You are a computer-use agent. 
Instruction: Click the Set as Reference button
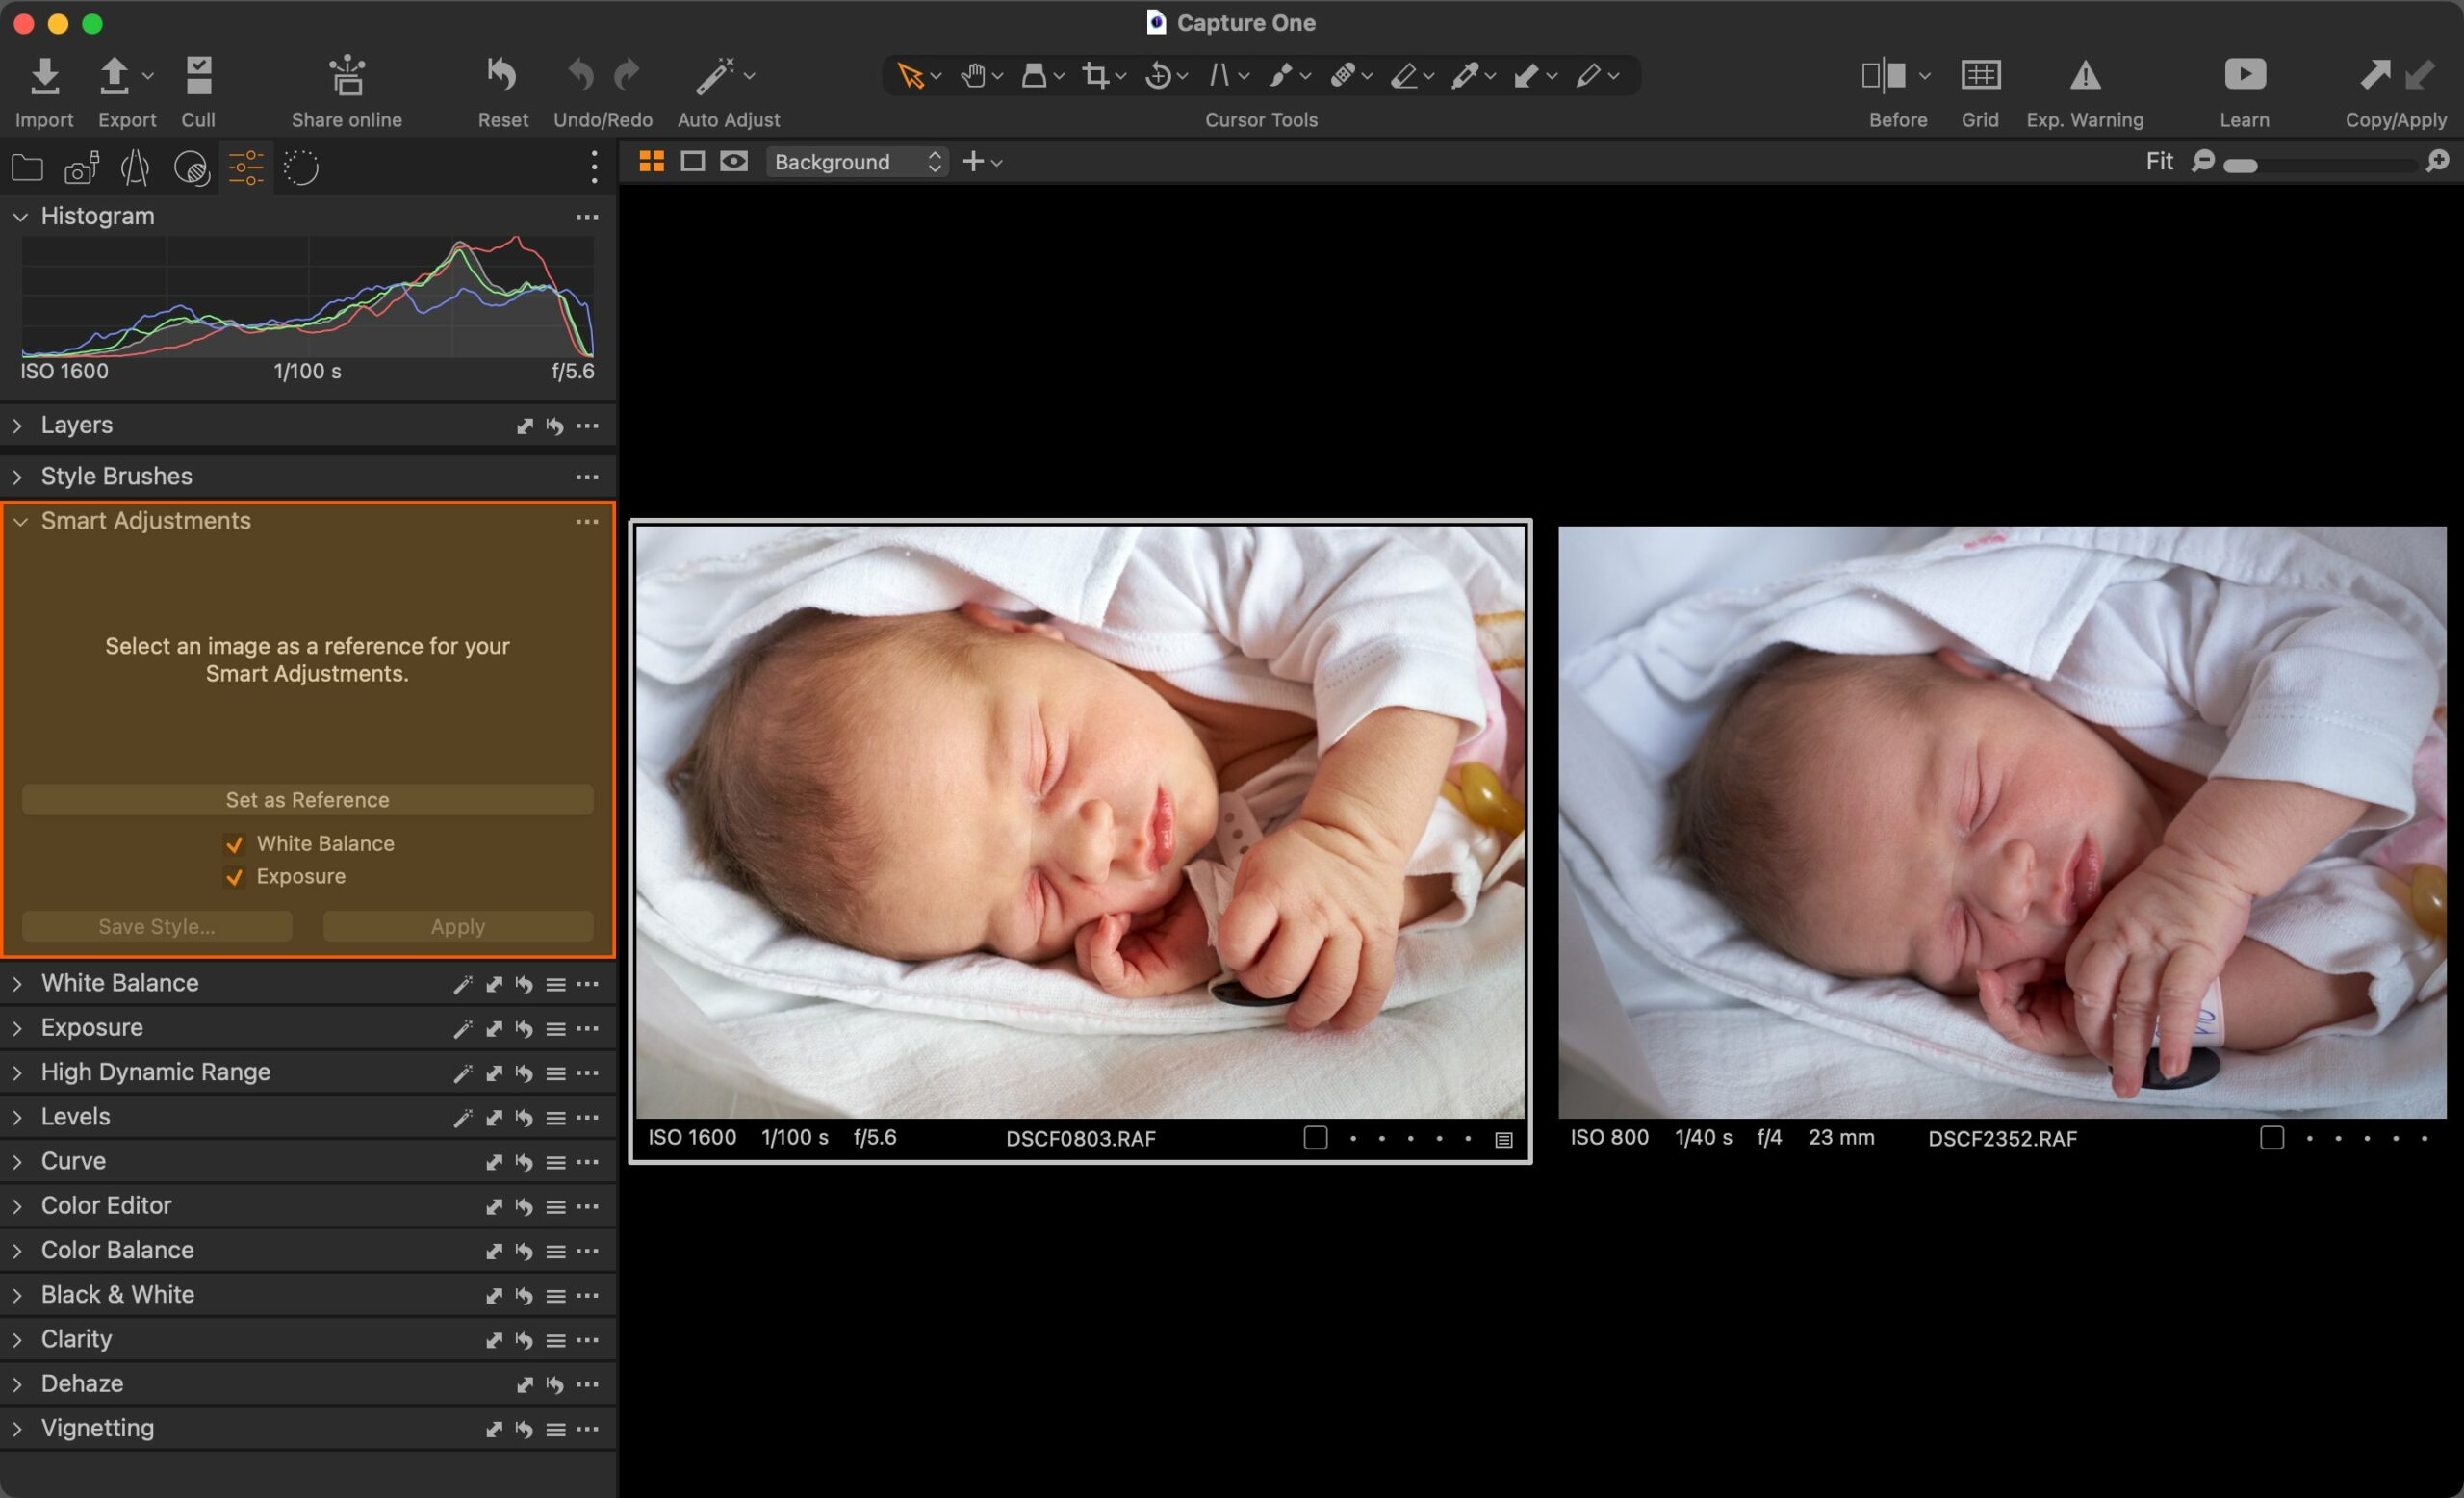click(x=306, y=799)
